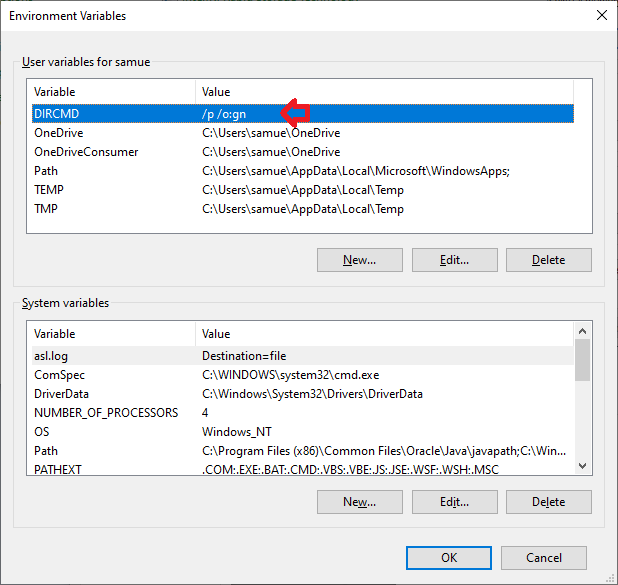
Task: Edit the selected system variable
Action: tap(454, 502)
